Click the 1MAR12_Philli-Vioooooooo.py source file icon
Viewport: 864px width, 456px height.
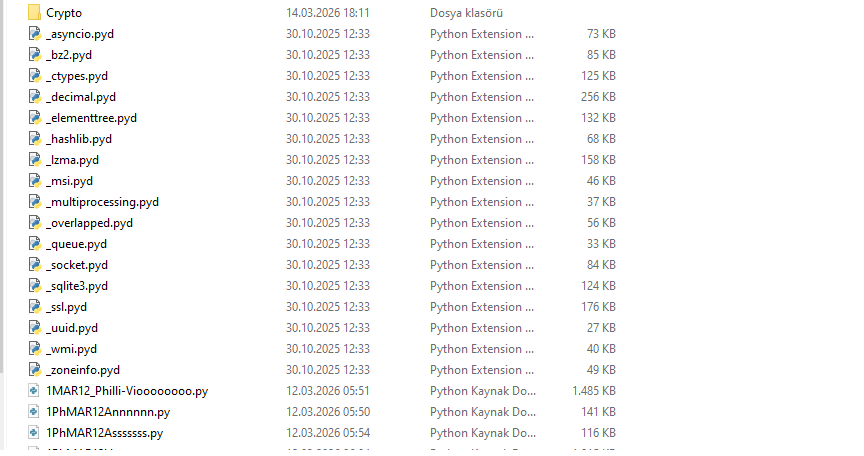pos(35,391)
